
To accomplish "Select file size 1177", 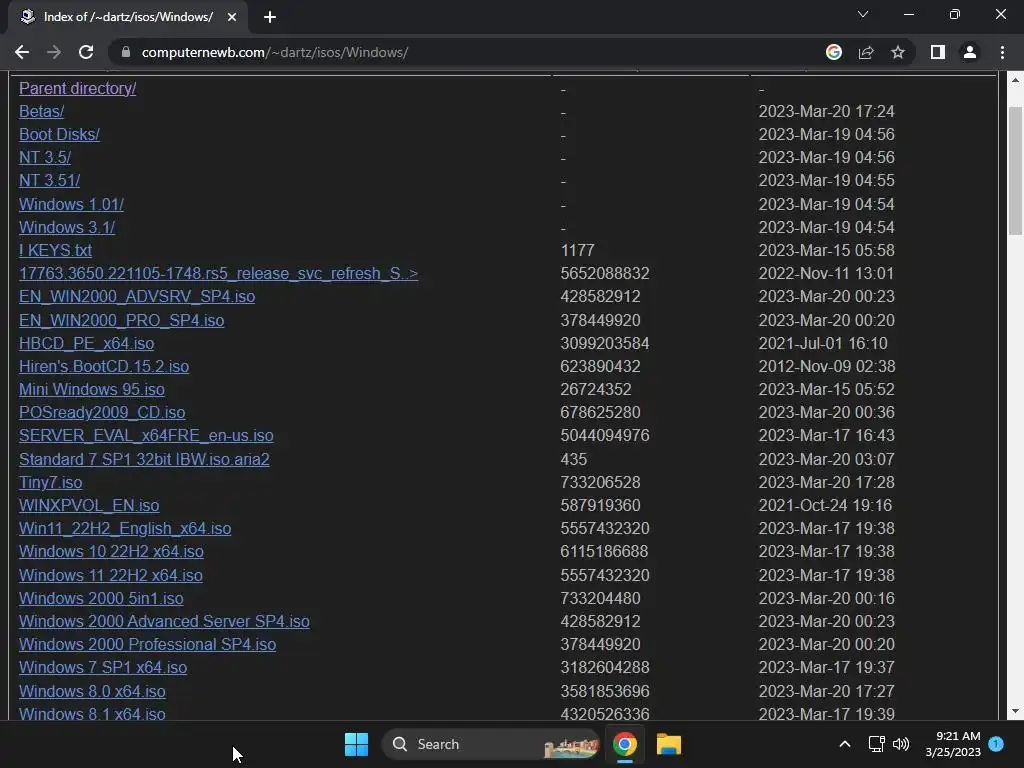I will 577,250.
